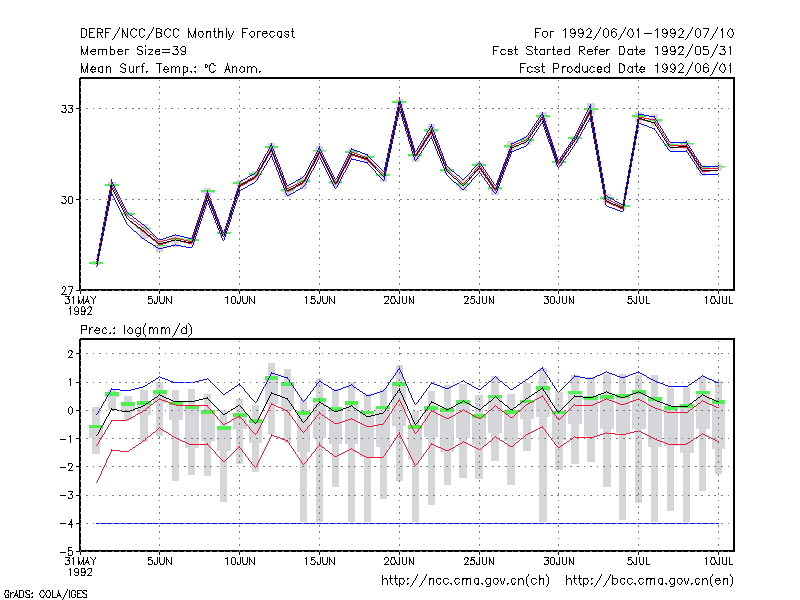The width and height of the screenshot is (800, 600).
Task: Select the Member Size=39 label
Action: tap(133, 51)
